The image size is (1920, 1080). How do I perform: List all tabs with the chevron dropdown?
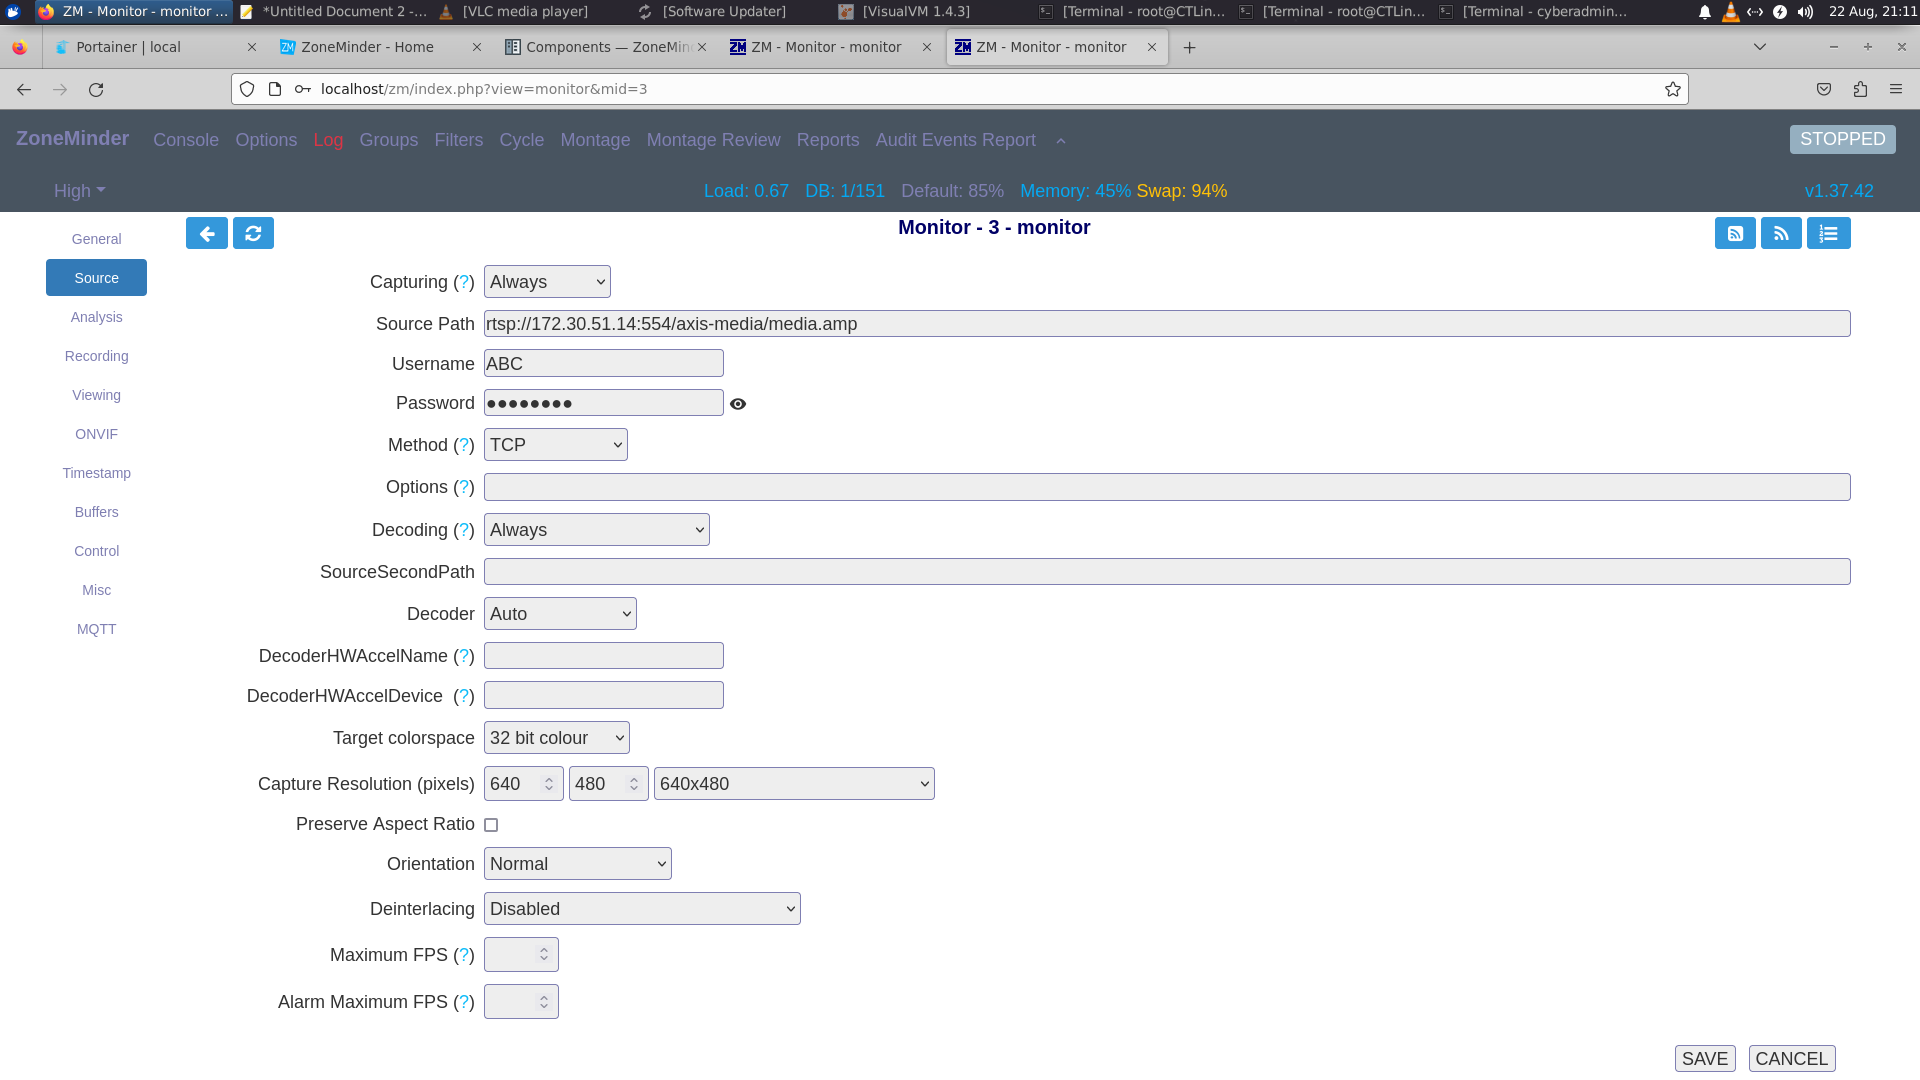click(1760, 47)
